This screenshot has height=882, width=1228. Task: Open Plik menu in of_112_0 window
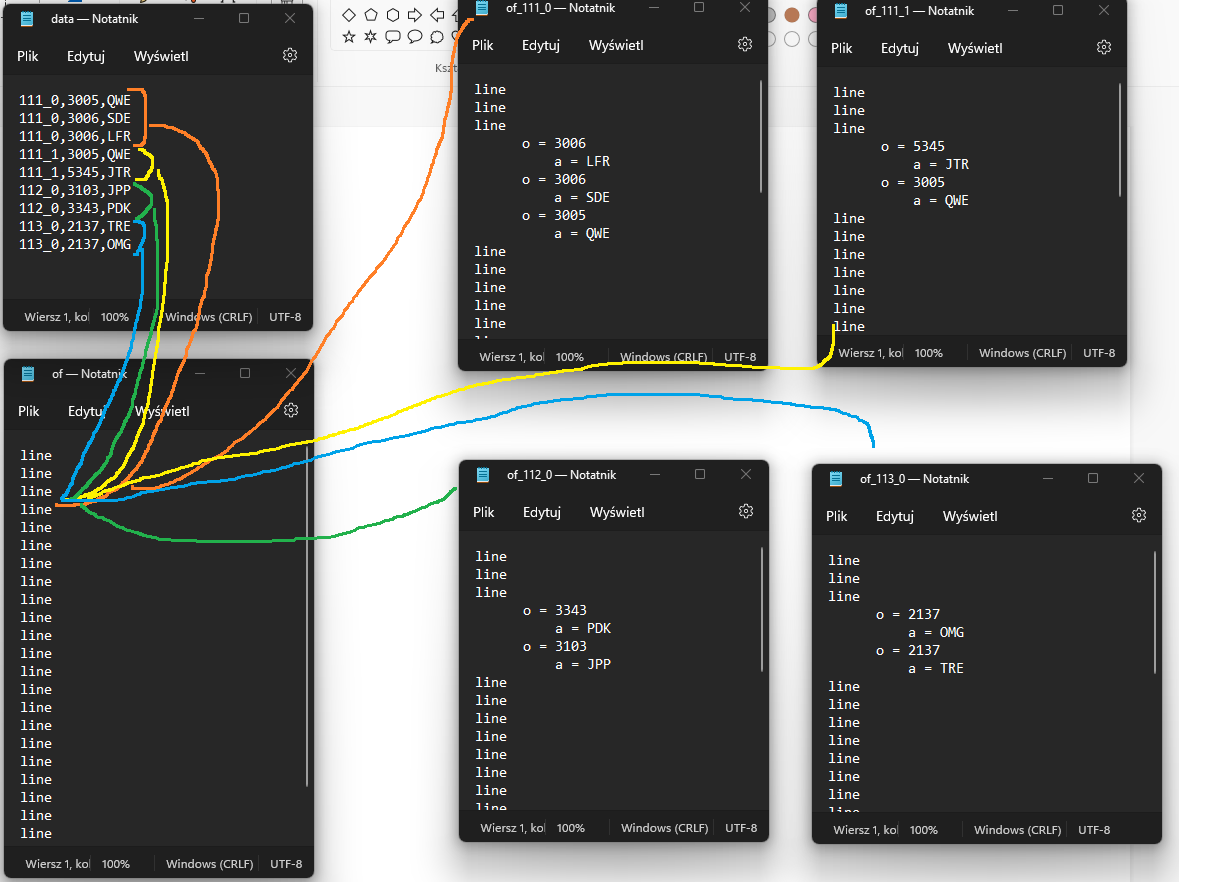[x=484, y=512]
